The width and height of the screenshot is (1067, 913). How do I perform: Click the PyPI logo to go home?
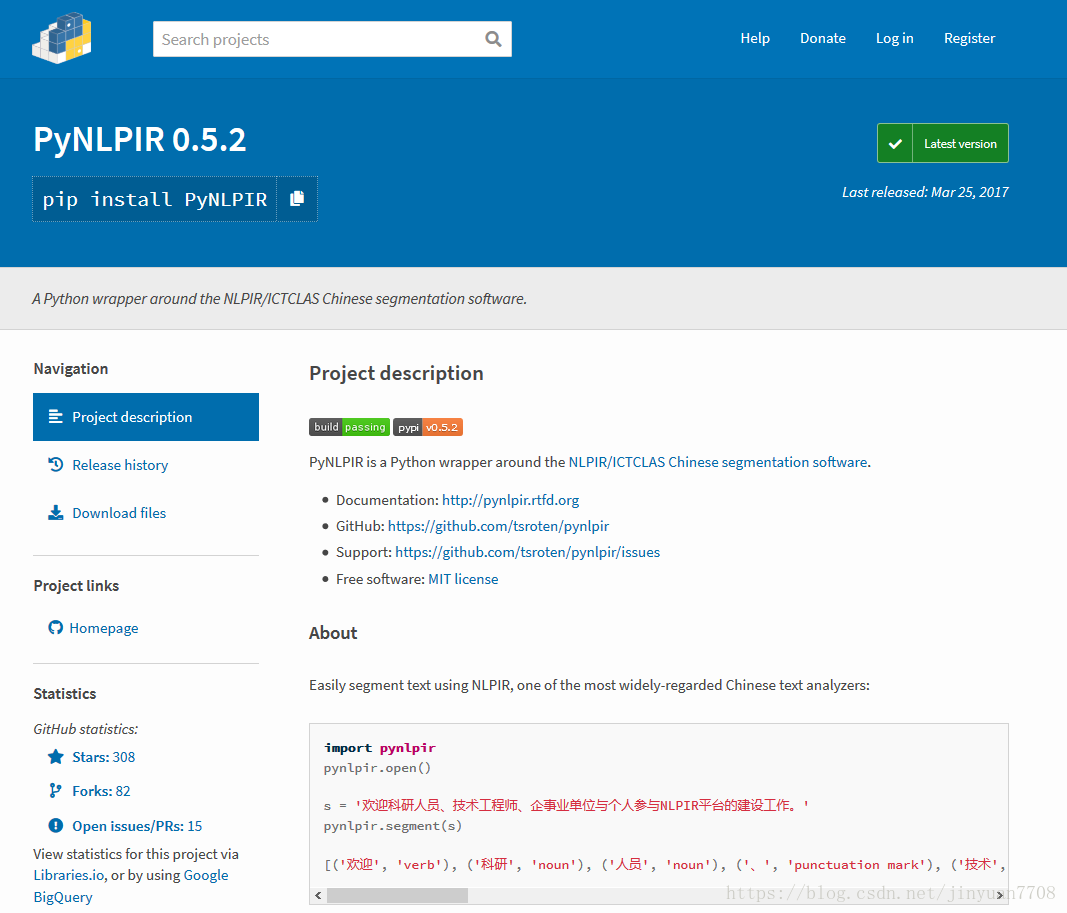(62, 39)
